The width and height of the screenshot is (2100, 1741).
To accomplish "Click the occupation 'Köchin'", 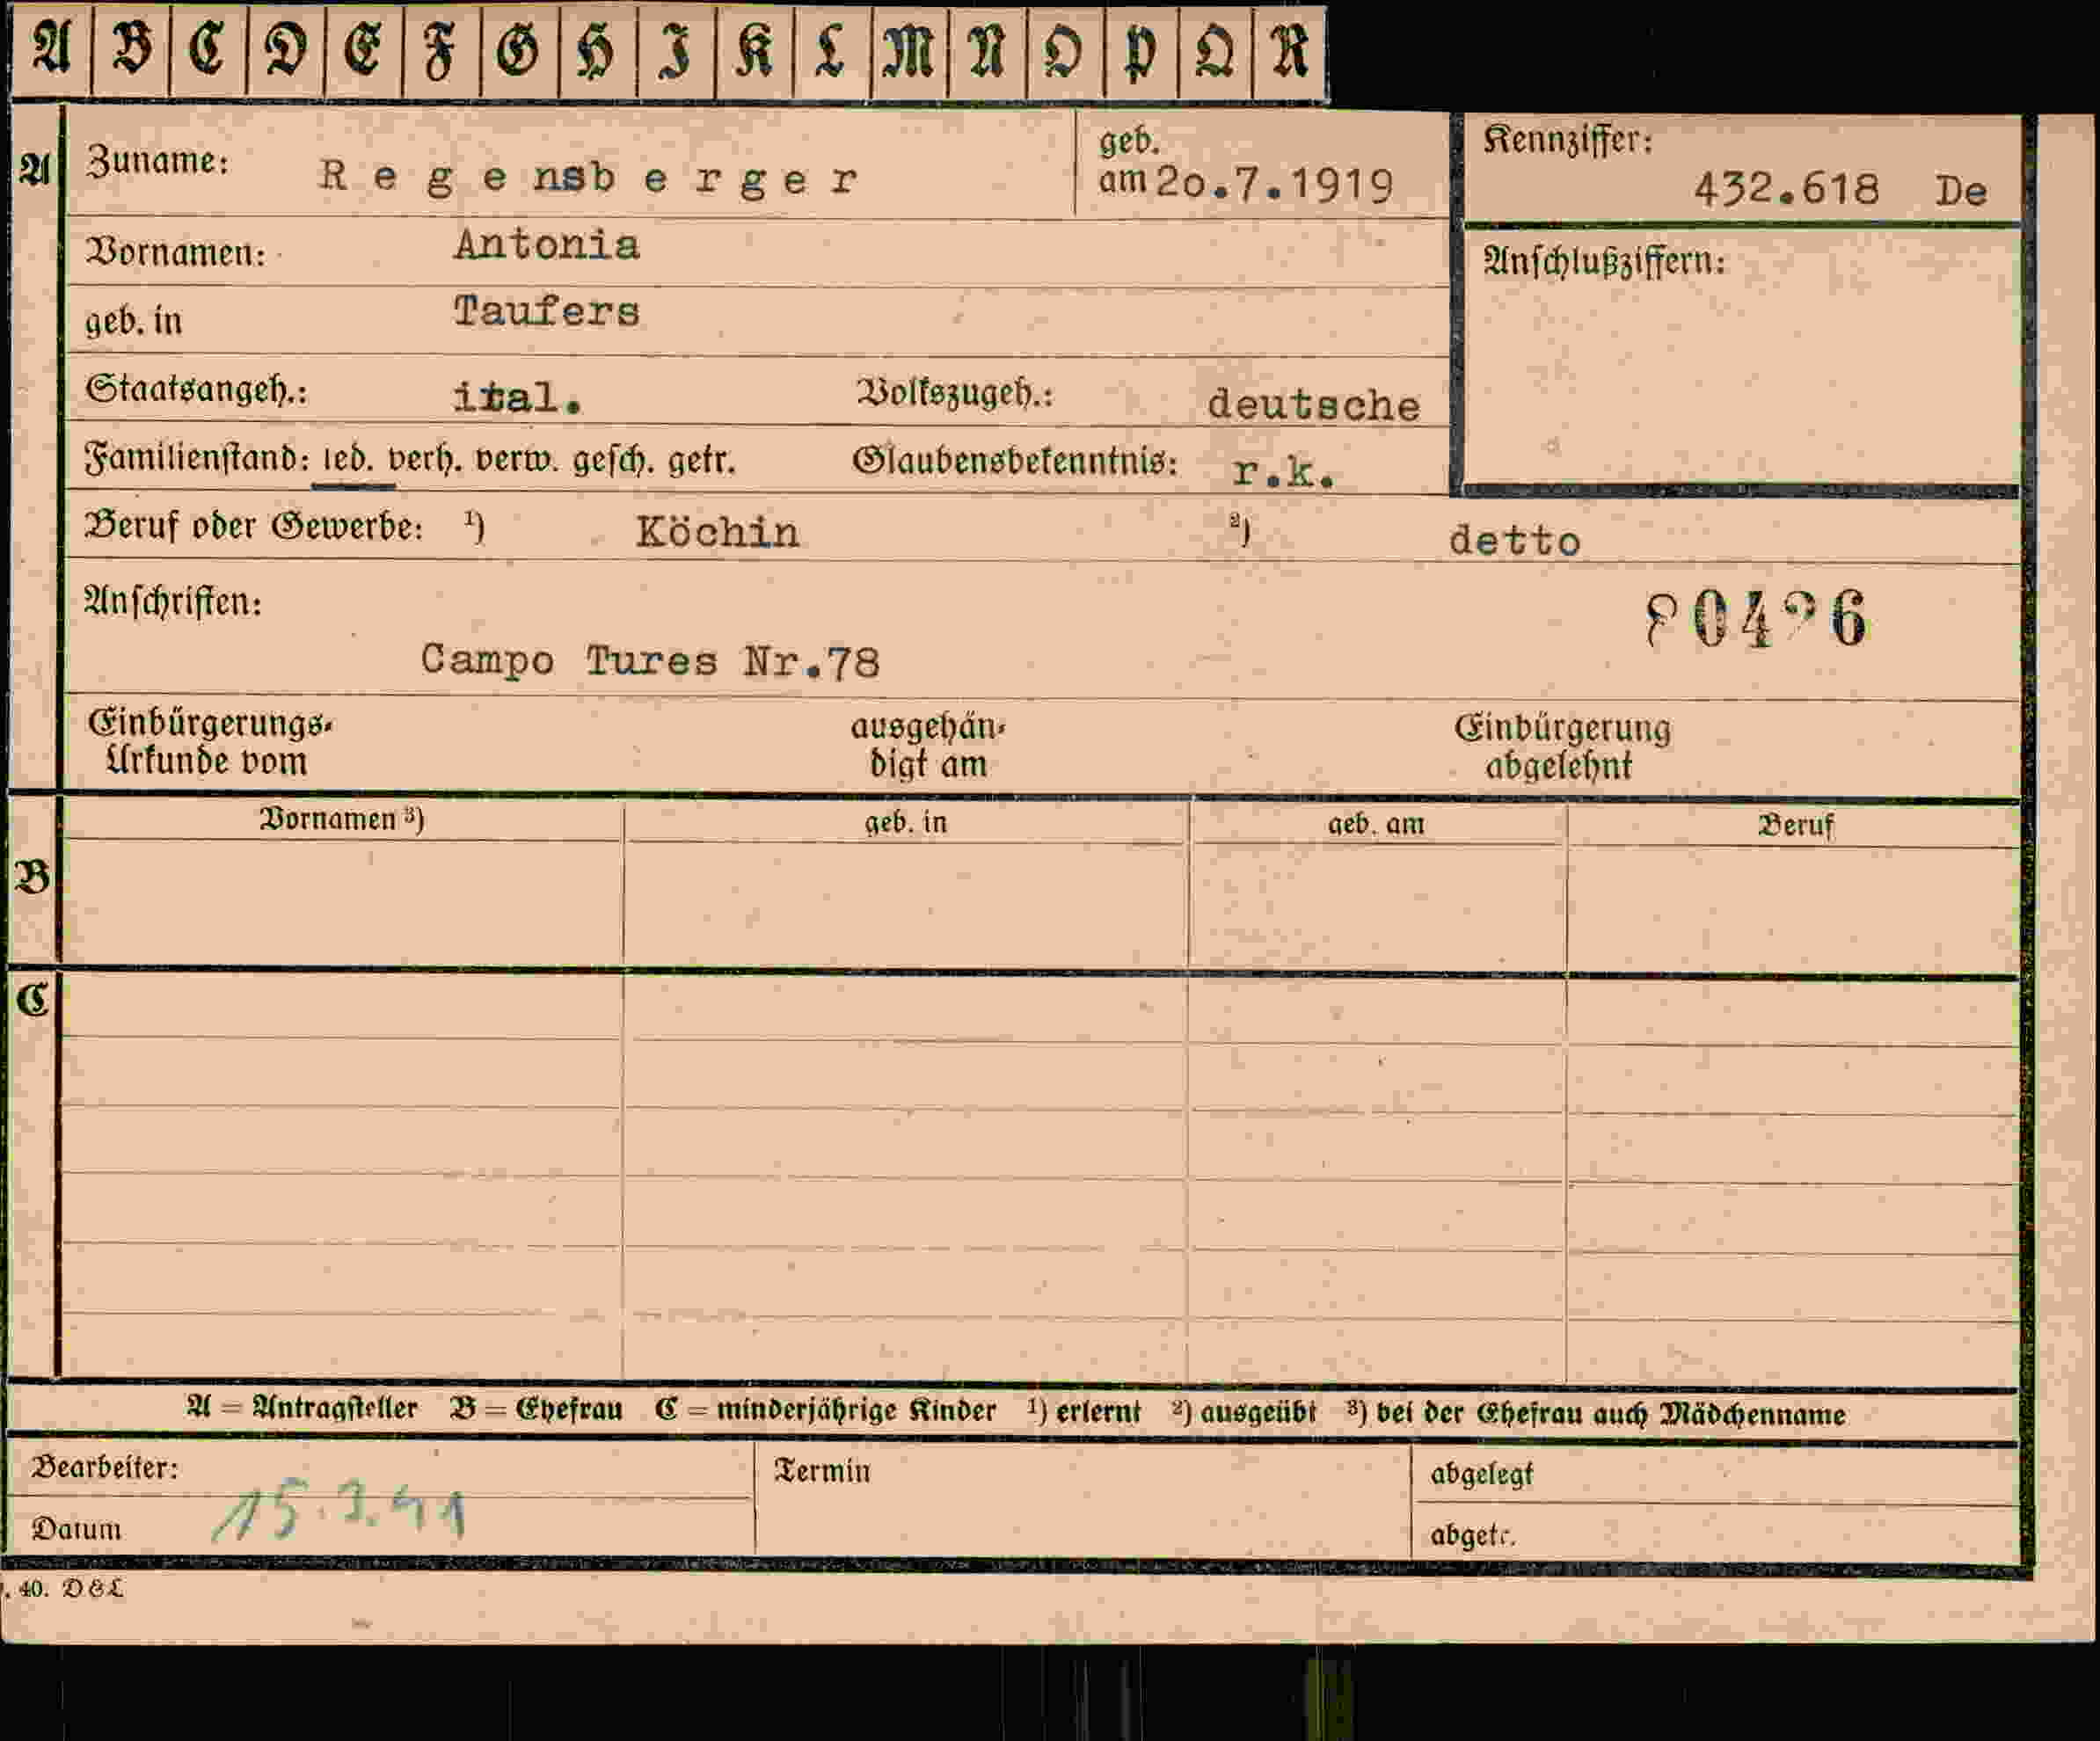I will coord(717,532).
